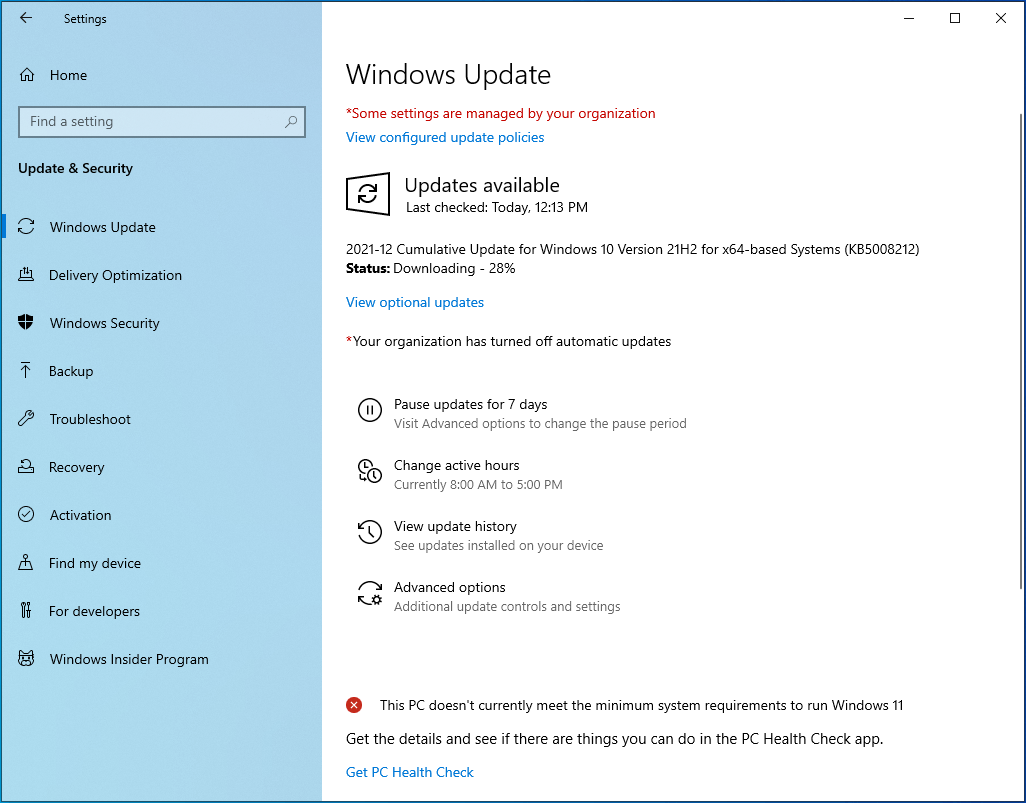
Task: Click the back arrow in Settings header
Action: coord(26,18)
